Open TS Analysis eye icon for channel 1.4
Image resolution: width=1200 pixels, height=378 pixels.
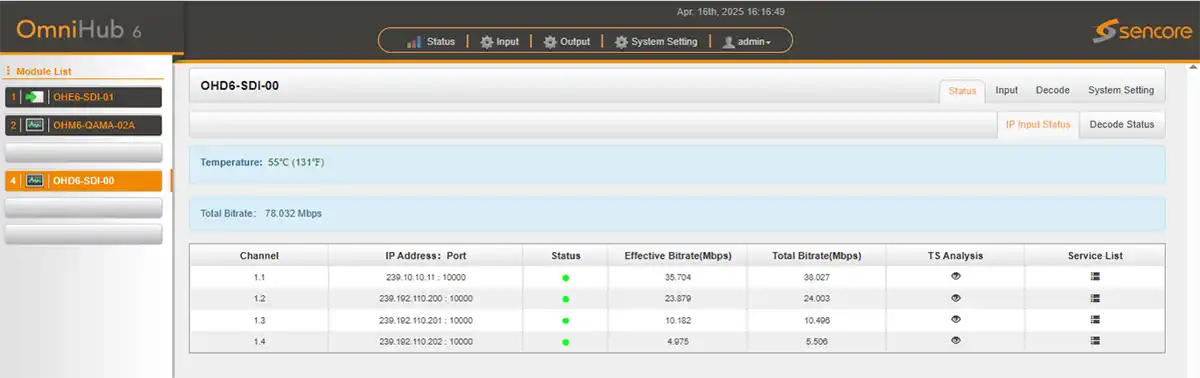pos(955,341)
